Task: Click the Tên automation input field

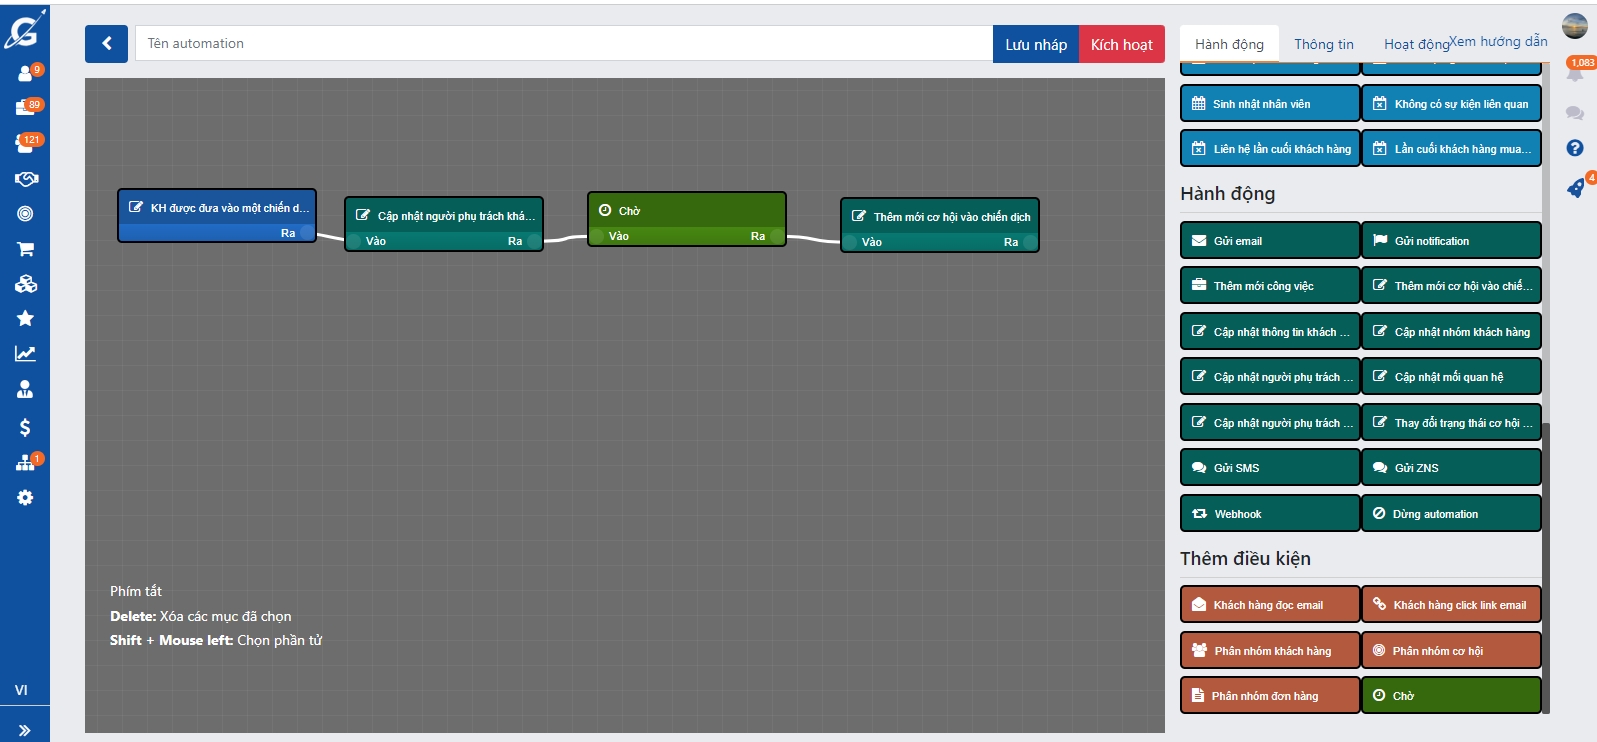Action: click(x=563, y=44)
